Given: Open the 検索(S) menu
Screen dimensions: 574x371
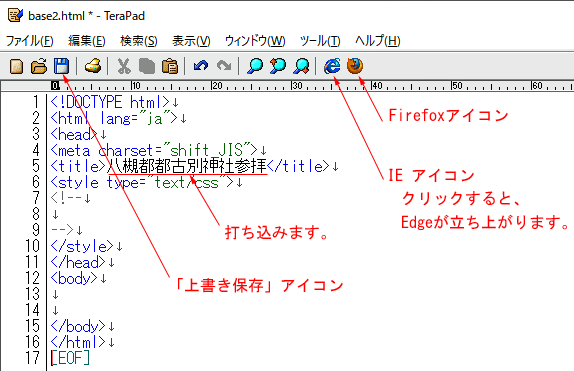Looking at the screenshot, I should coord(139,41).
